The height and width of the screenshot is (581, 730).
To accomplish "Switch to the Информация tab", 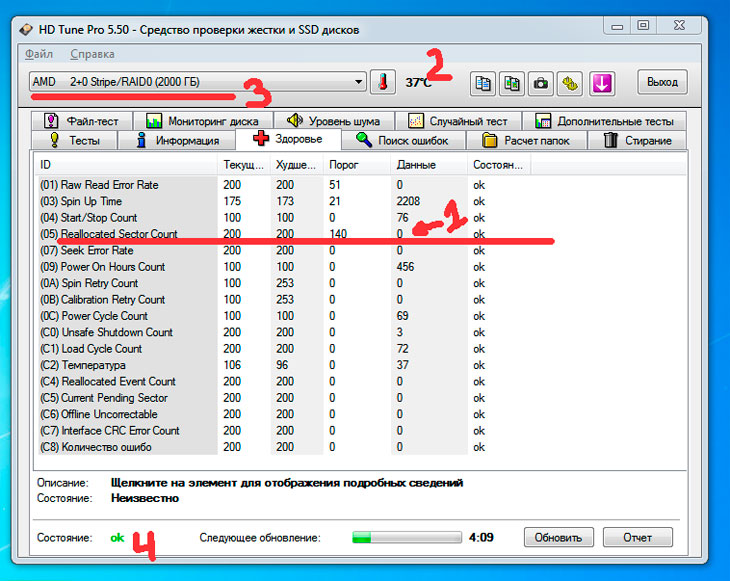I will point(177,140).
